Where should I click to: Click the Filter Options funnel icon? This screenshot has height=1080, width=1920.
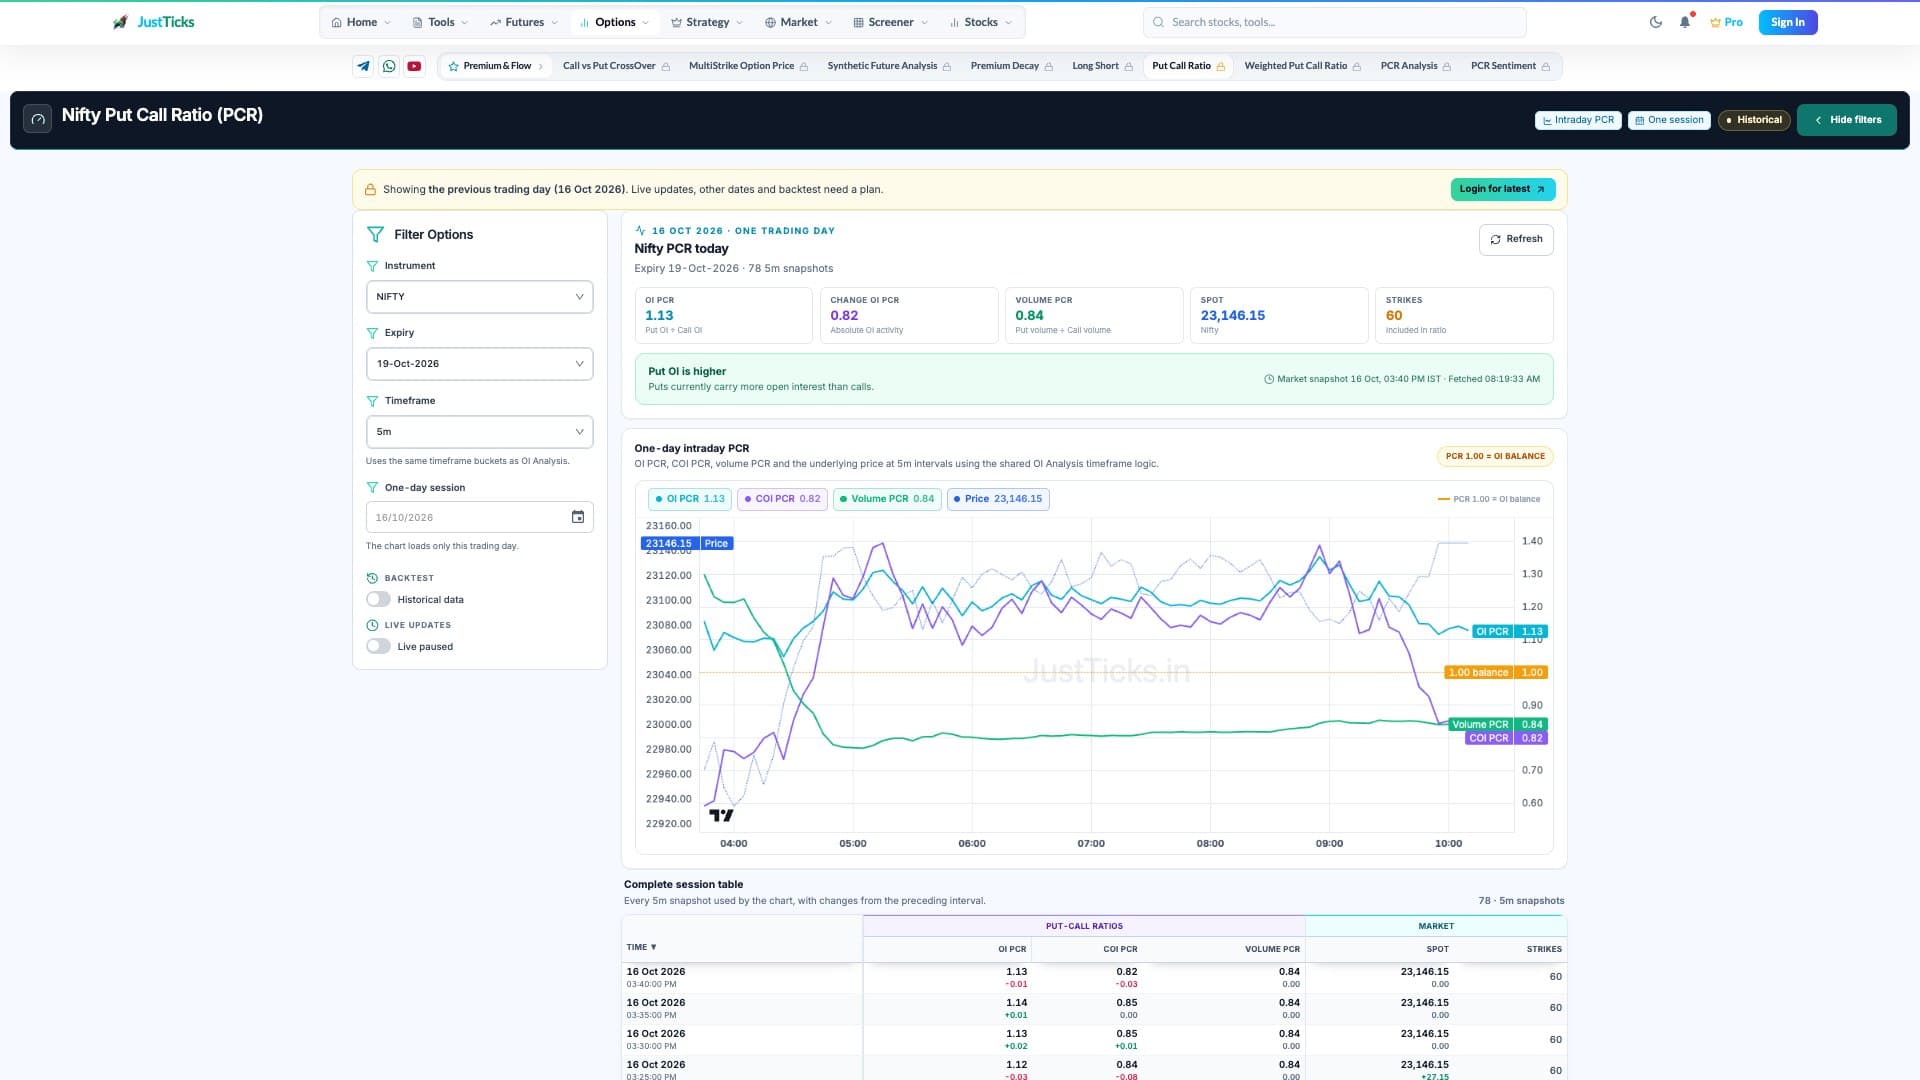click(375, 234)
